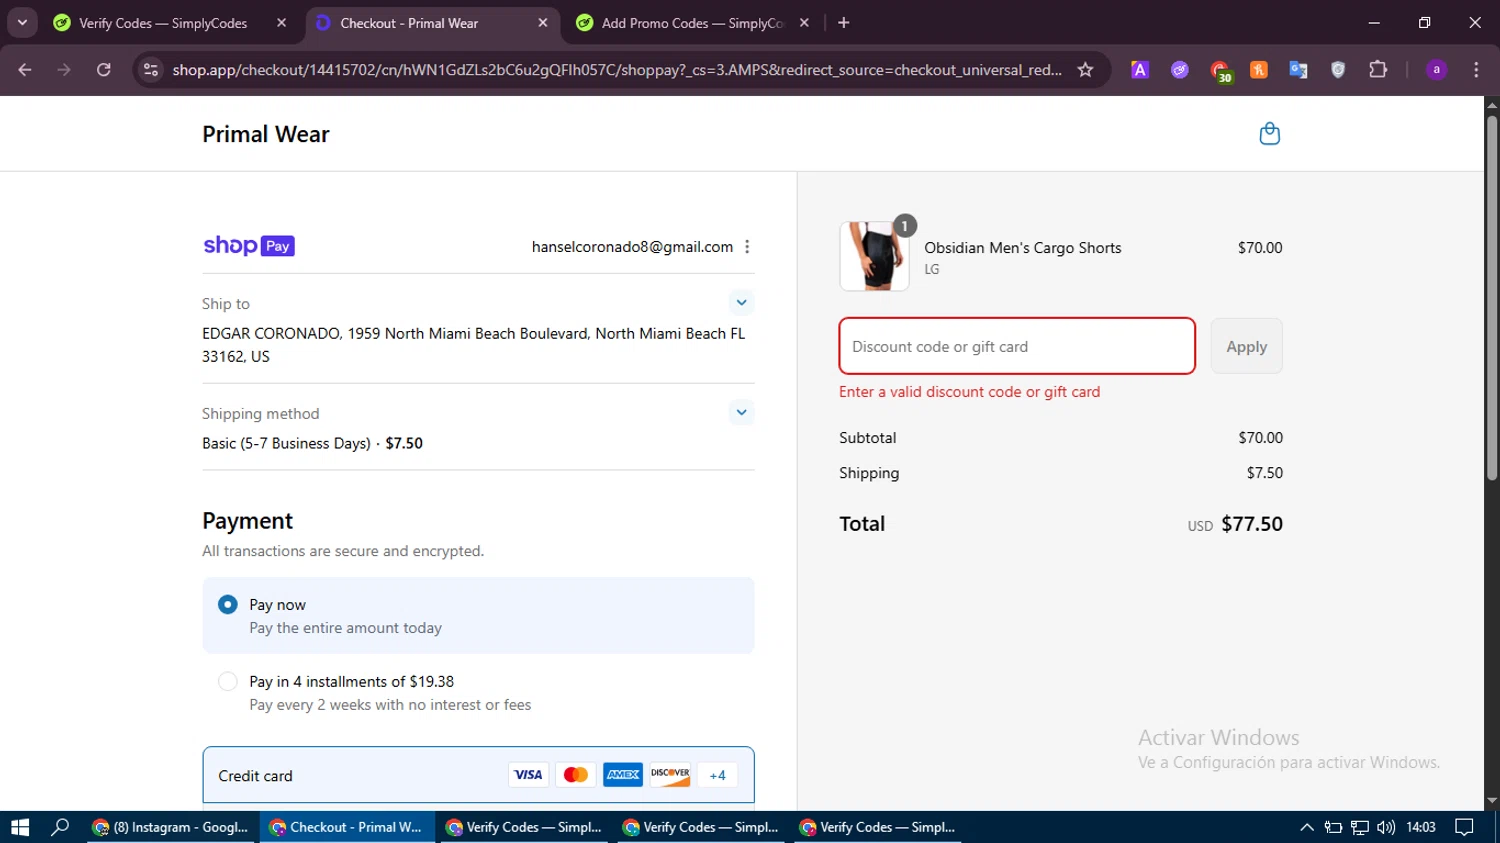The image size is (1500, 843).
Task: Open Windows taskbar search
Action: (60, 827)
